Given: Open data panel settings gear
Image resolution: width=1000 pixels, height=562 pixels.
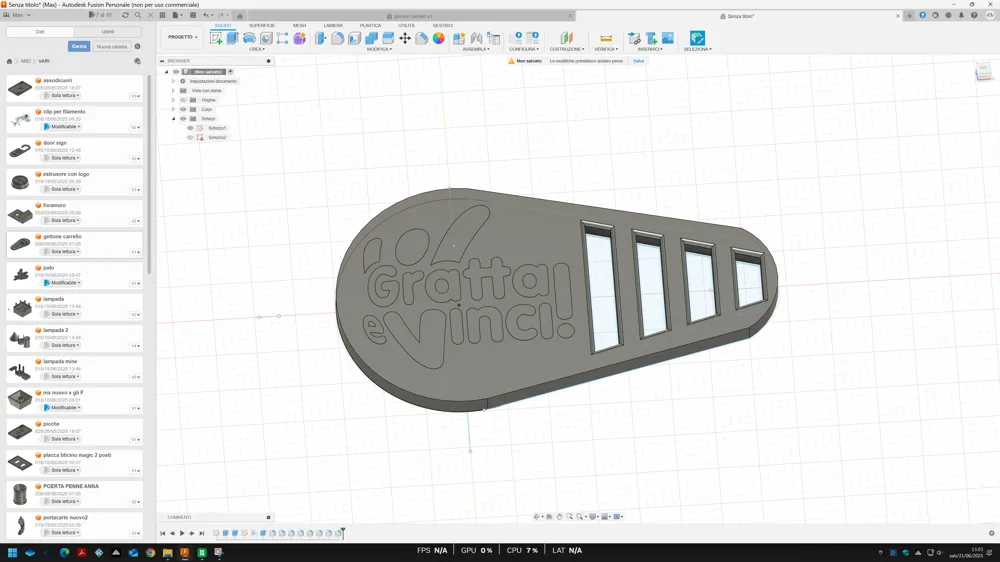Looking at the screenshot, I should tap(137, 47).
